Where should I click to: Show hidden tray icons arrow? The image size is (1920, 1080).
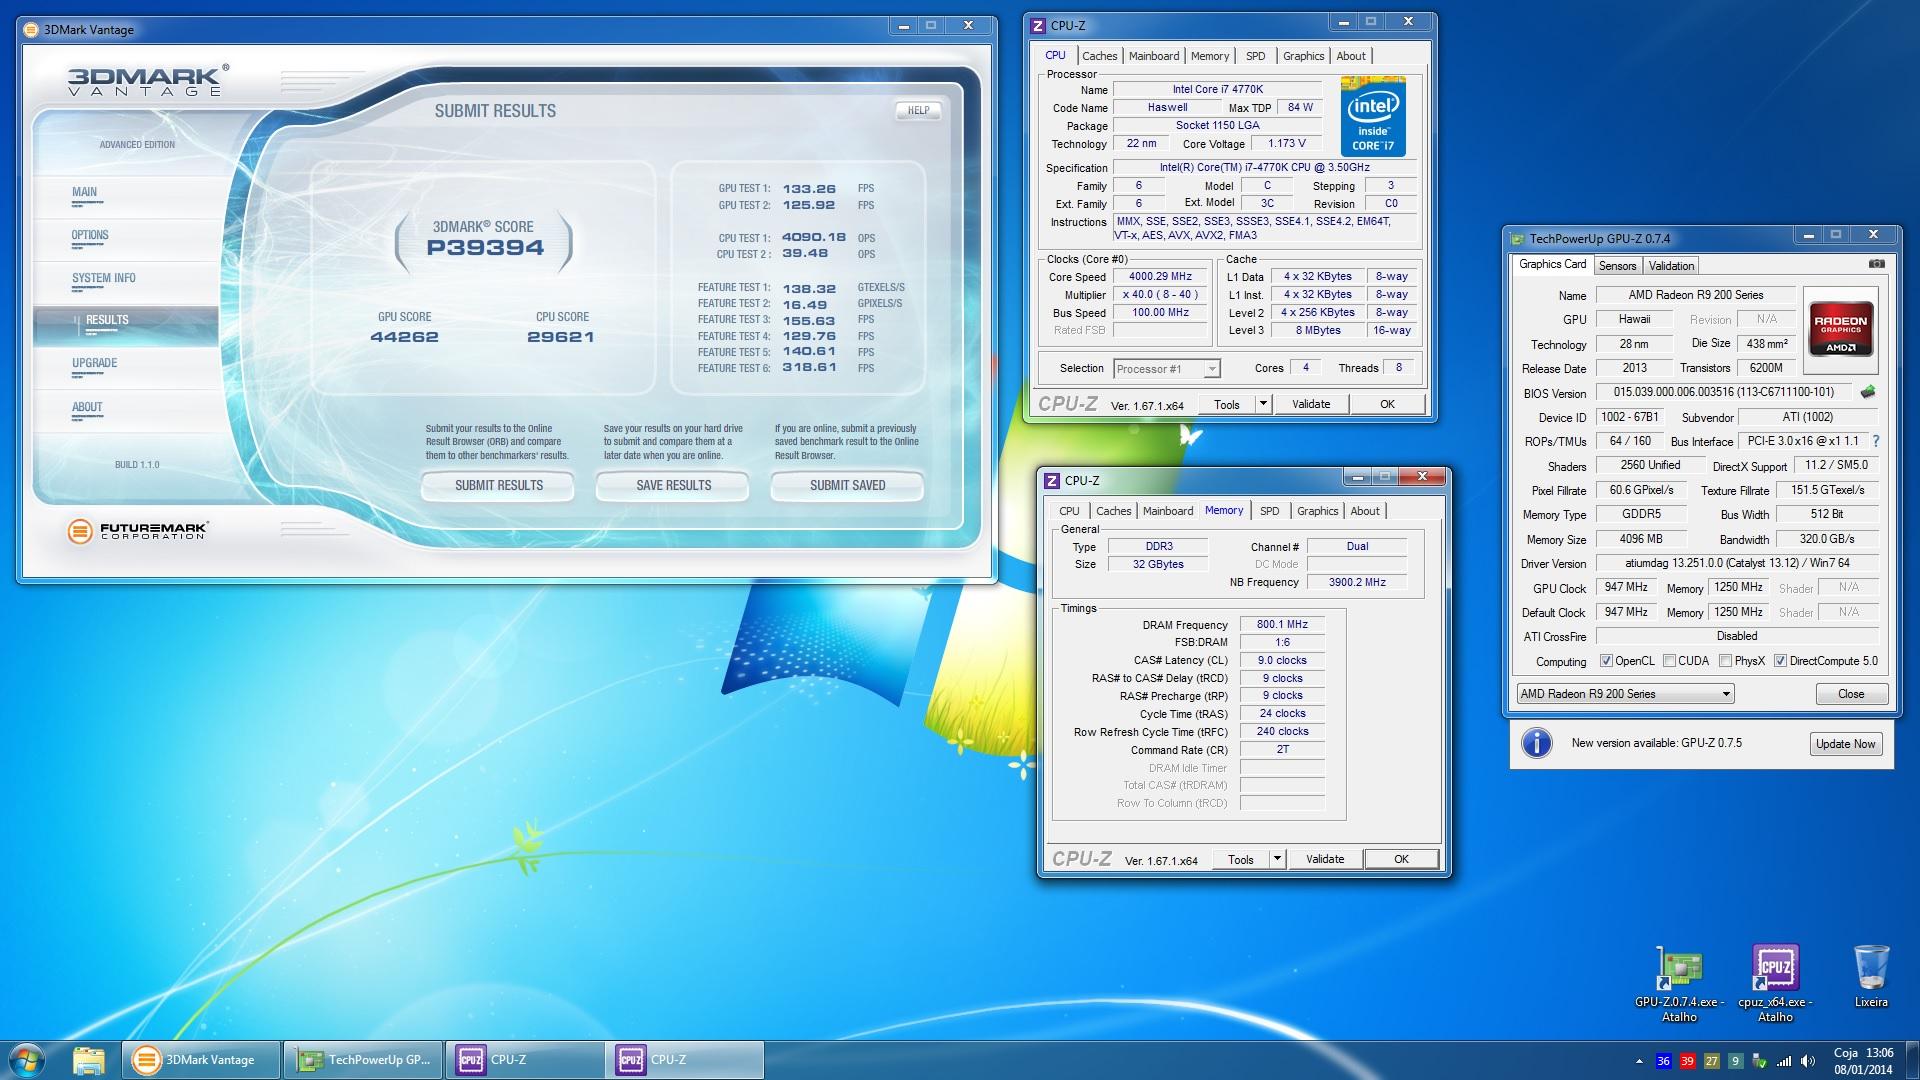pyautogui.click(x=1638, y=1061)
